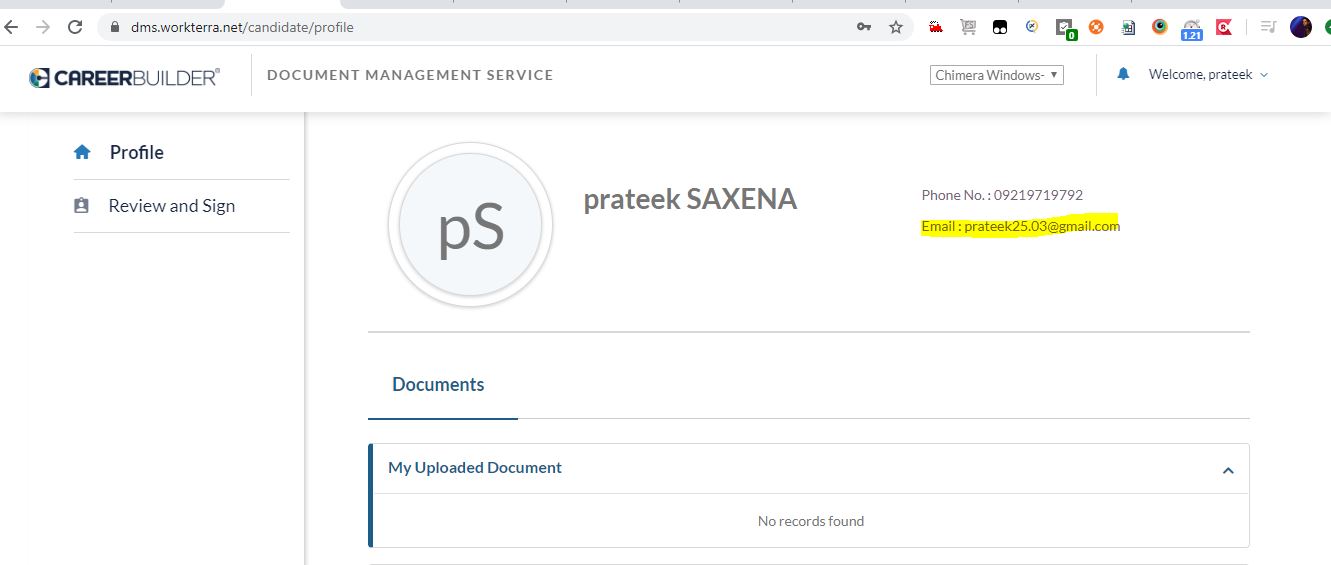1331x565 pixels.
Task: Click the CareerBuilder logo
Action: click(x=124, y=77)
